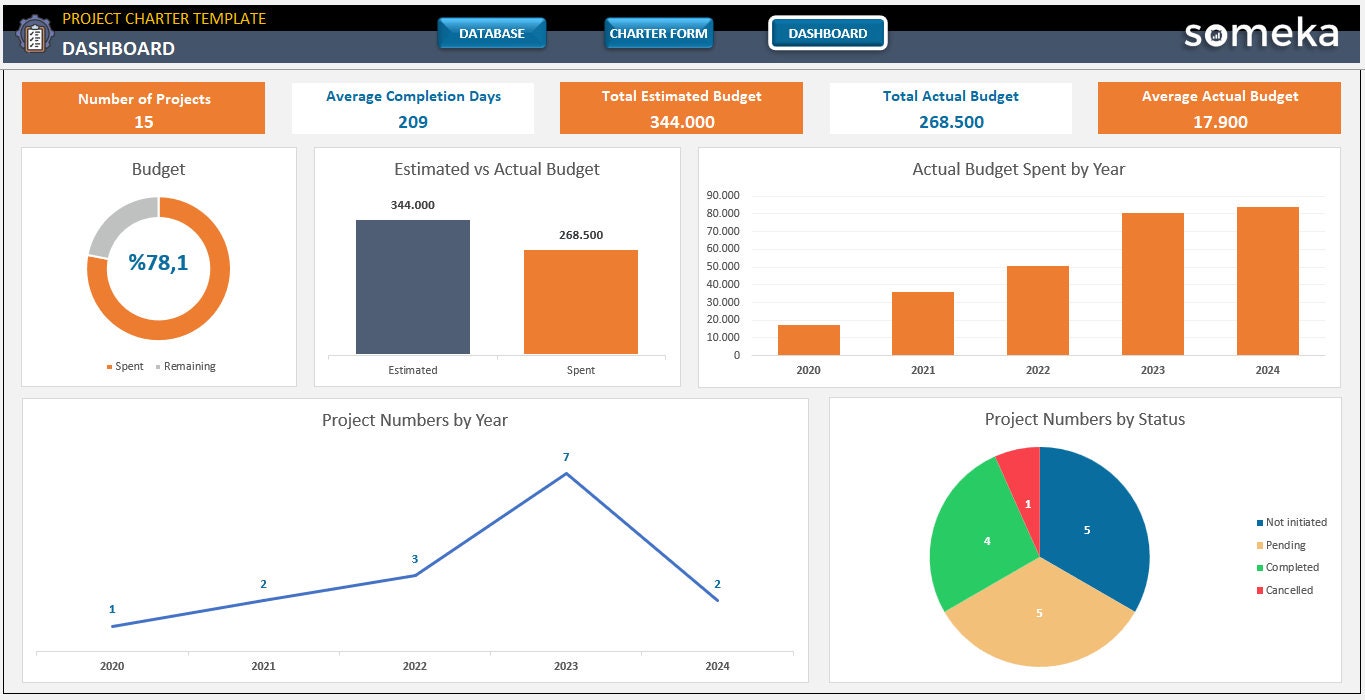Select the dark Estimated budget bar
Screen dimensions: 1365x700
413,287
